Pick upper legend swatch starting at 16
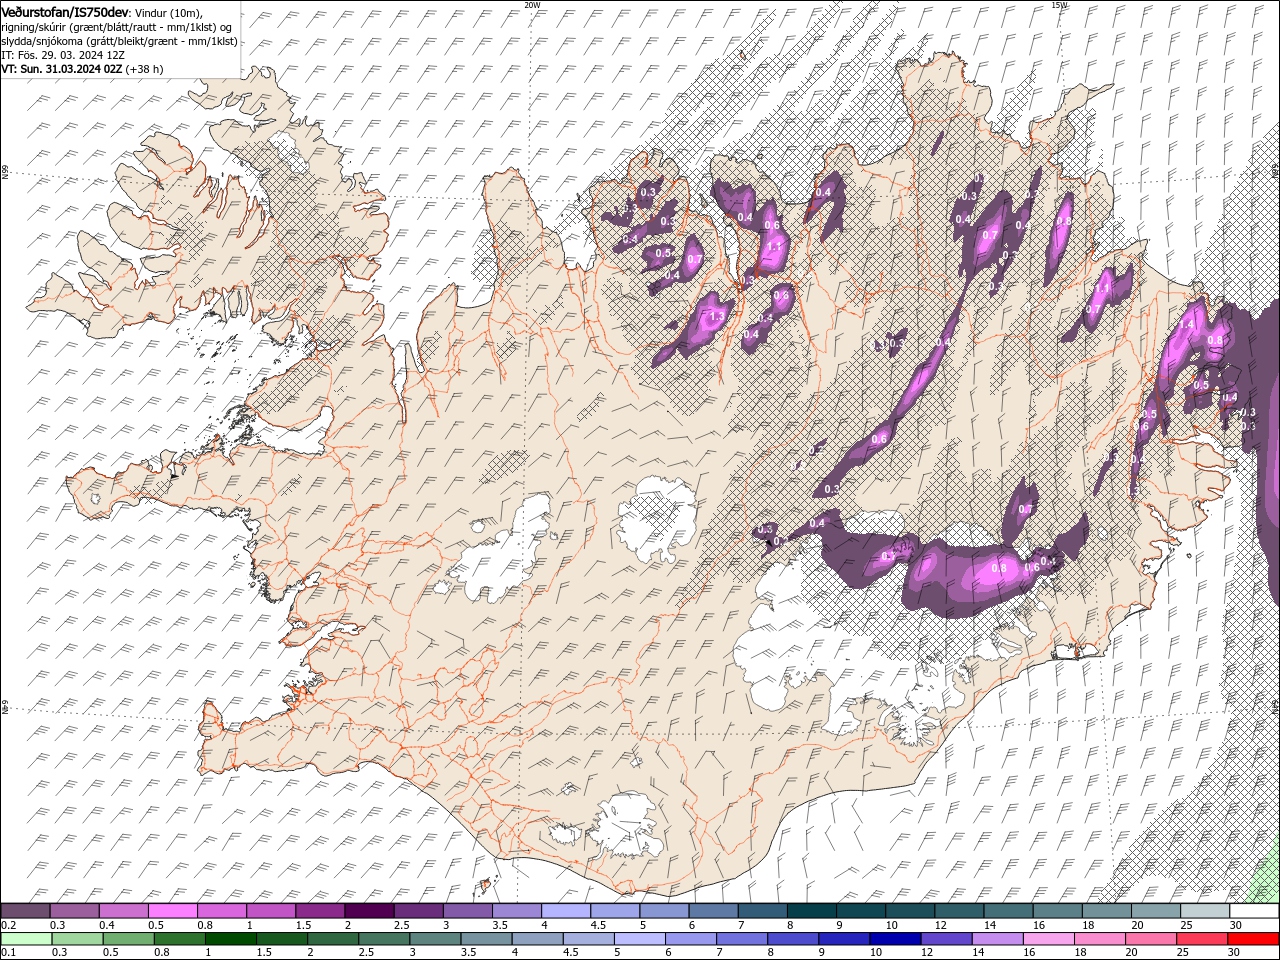1280x960 pixels. pyautogui.click(x=1056, y=911)
